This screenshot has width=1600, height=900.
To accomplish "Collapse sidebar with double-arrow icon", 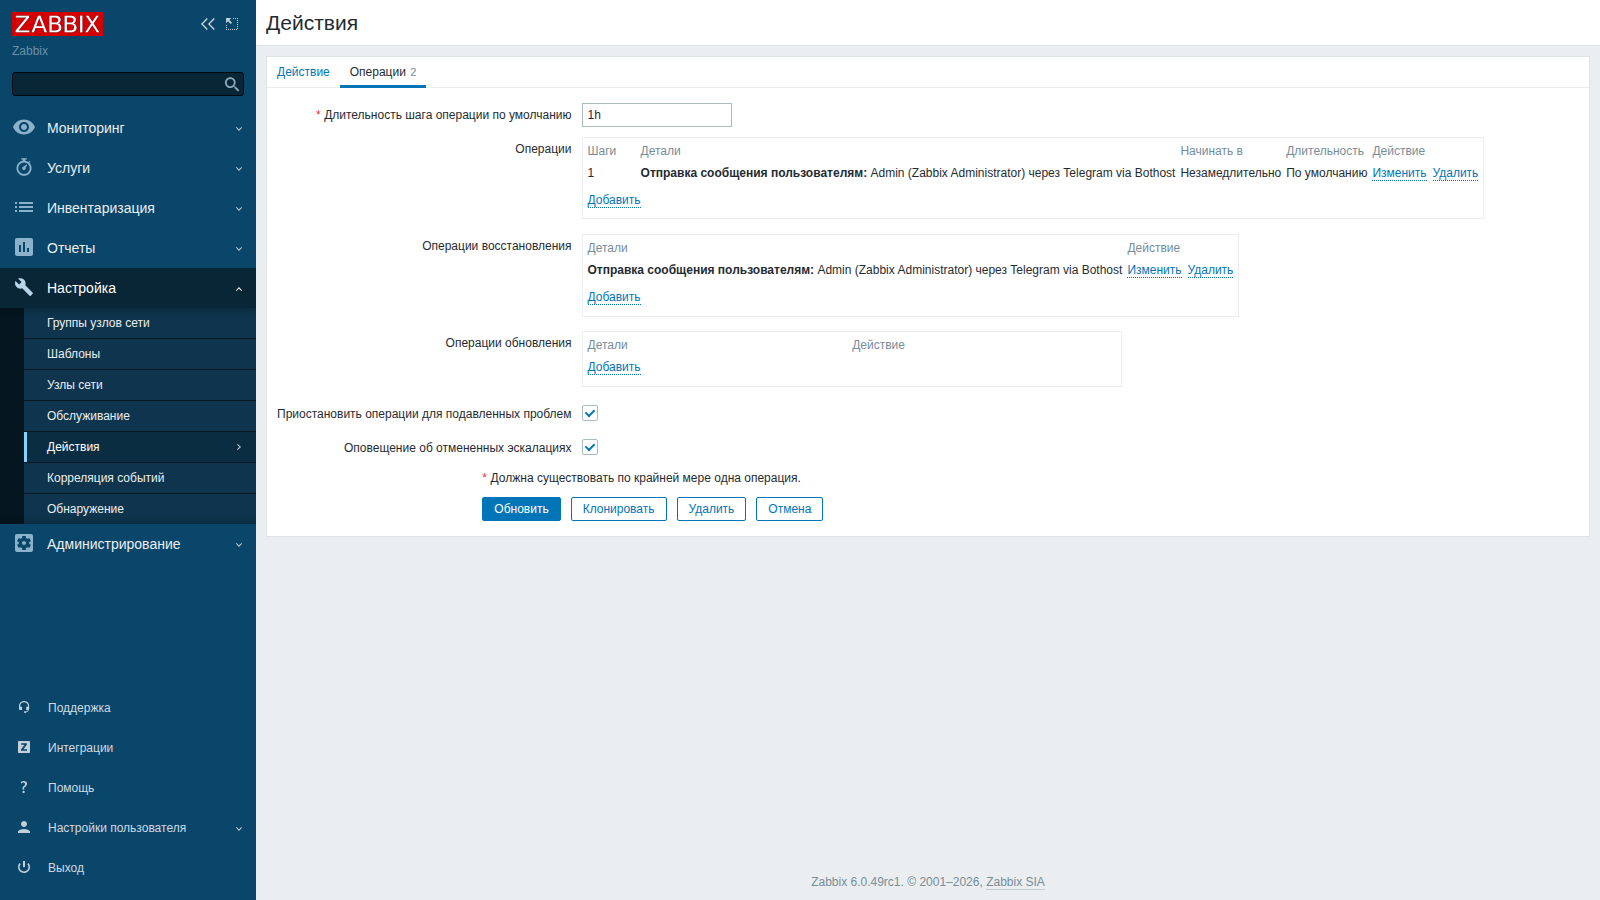I will click(x=208, y=24).
